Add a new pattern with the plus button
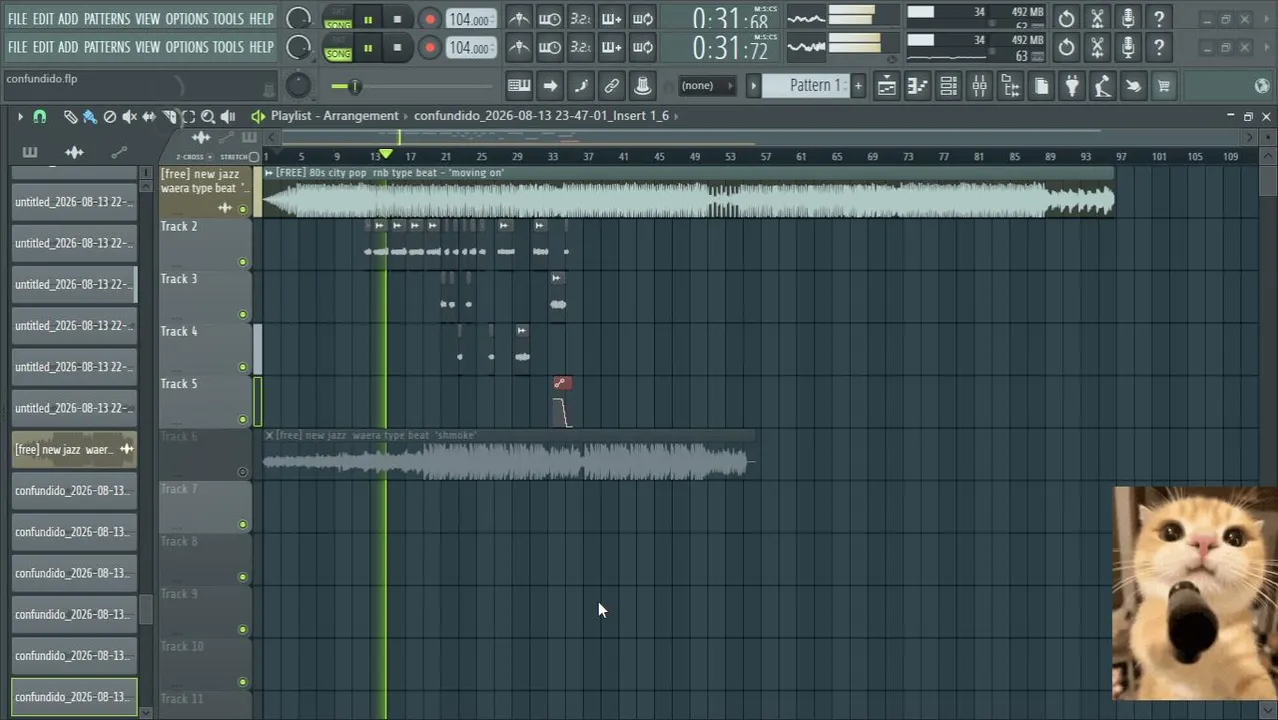This screenshot has height=720, width=1278. (x=857, y=86)
